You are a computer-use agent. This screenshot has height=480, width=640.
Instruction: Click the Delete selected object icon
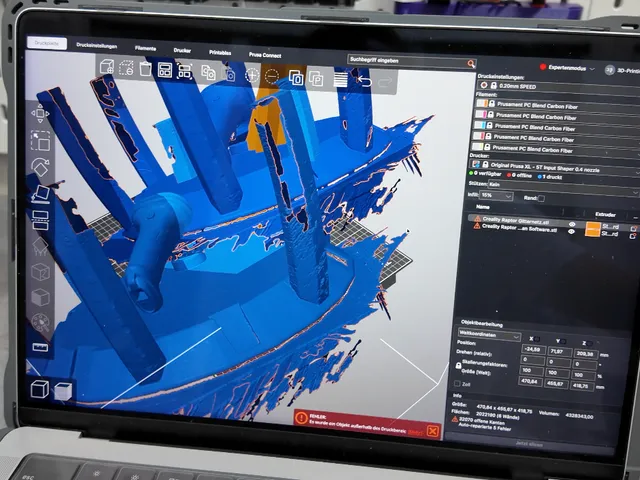126,68
